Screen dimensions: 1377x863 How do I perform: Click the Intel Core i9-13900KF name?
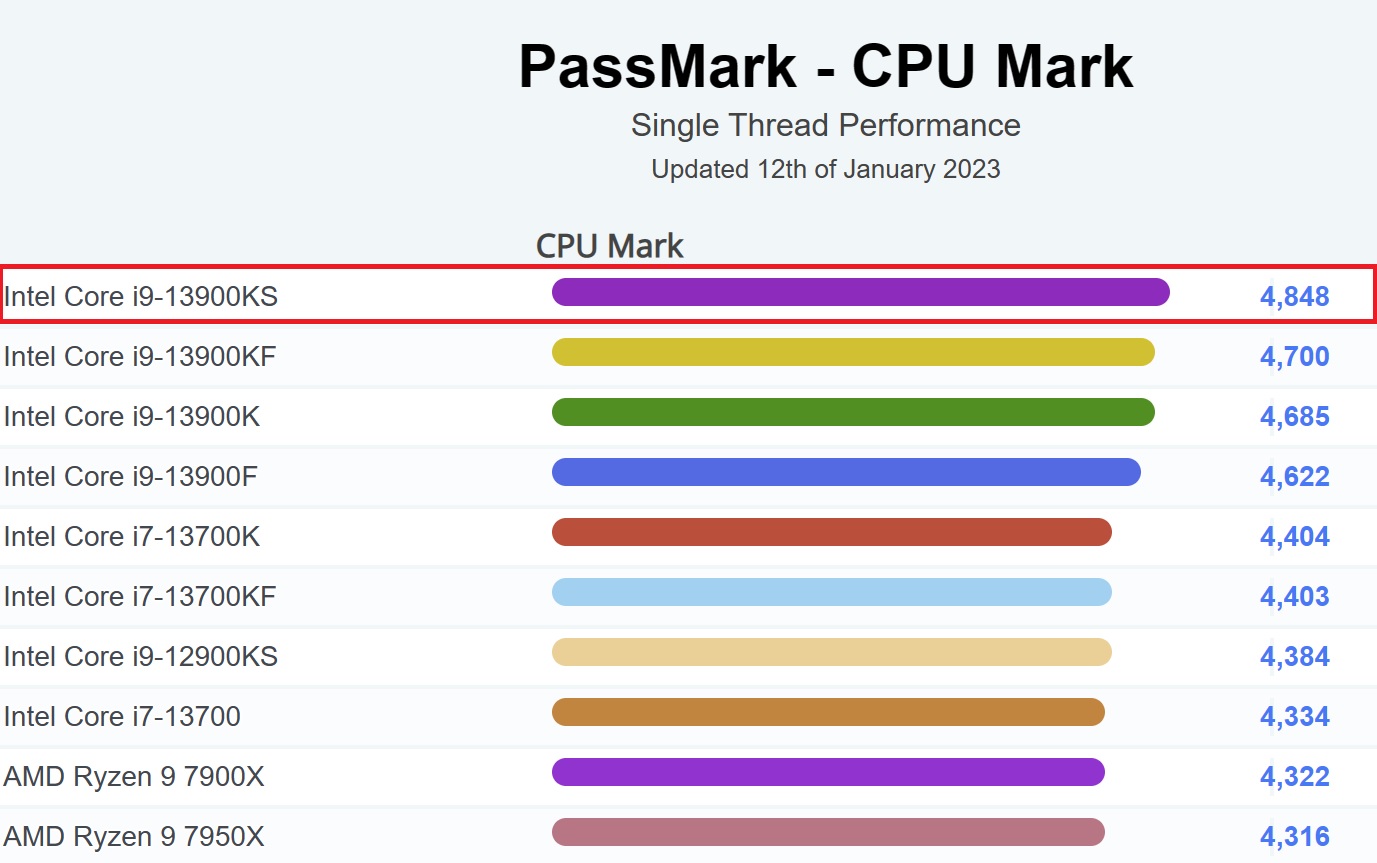point(140,357)
